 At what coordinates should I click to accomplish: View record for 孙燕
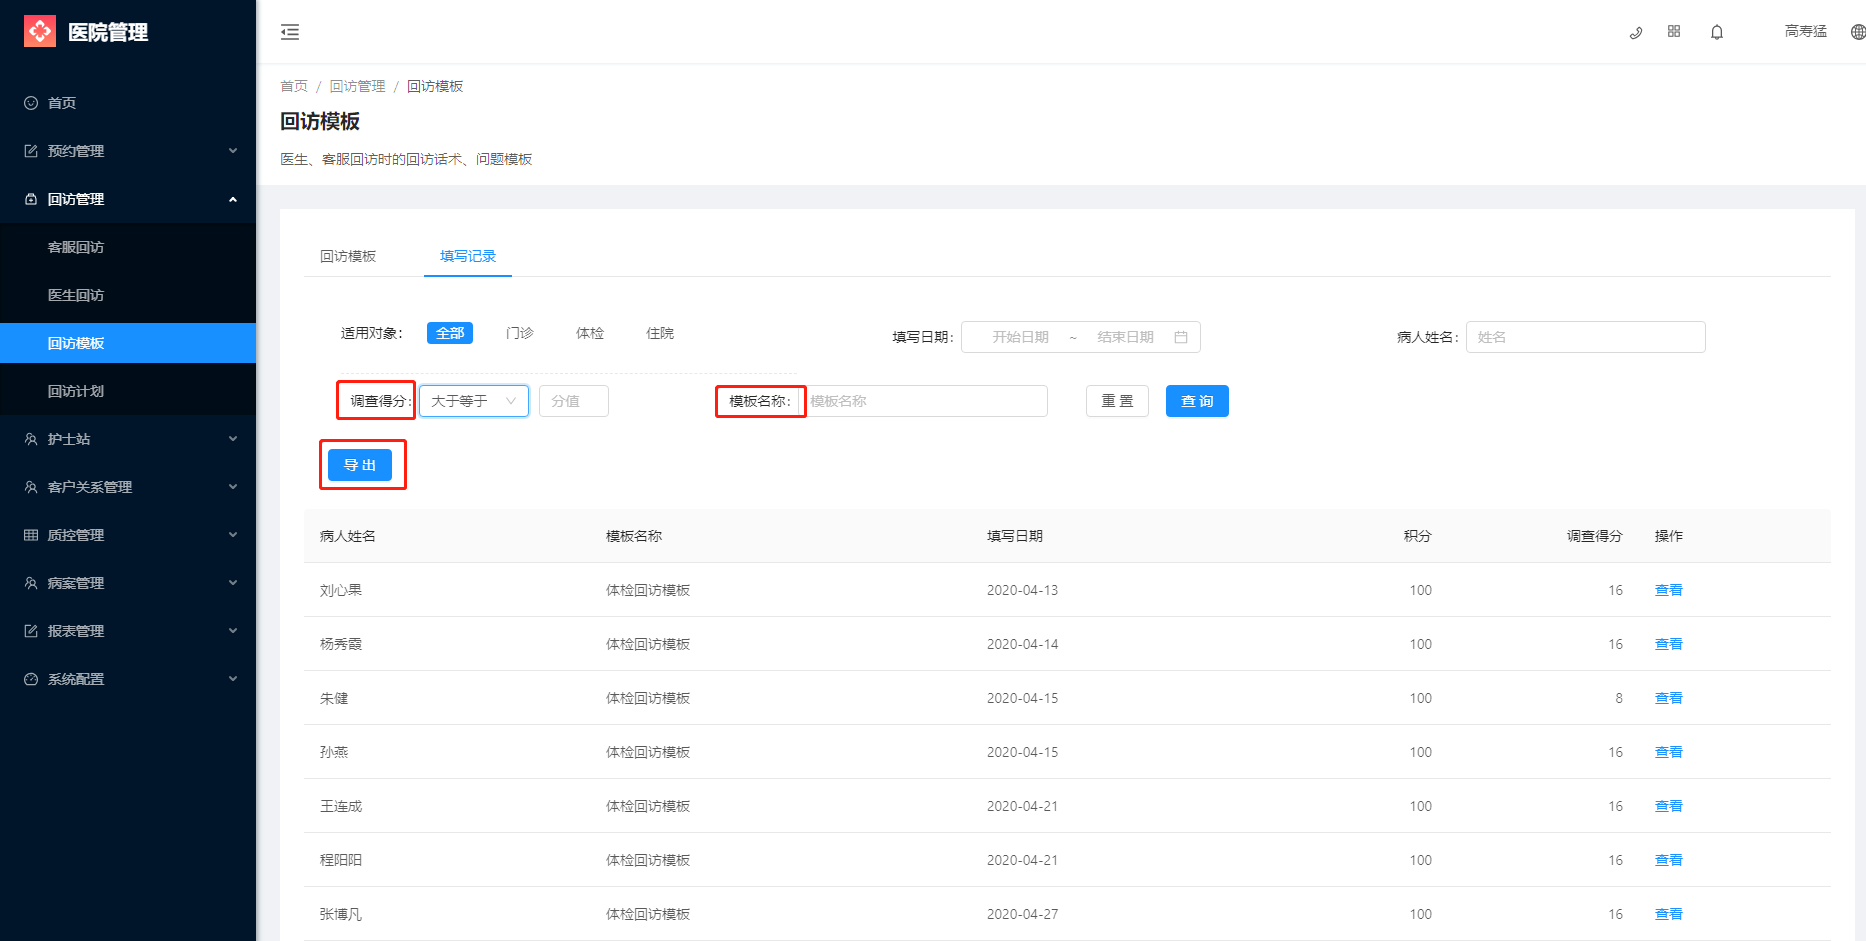coord(1668,752)
